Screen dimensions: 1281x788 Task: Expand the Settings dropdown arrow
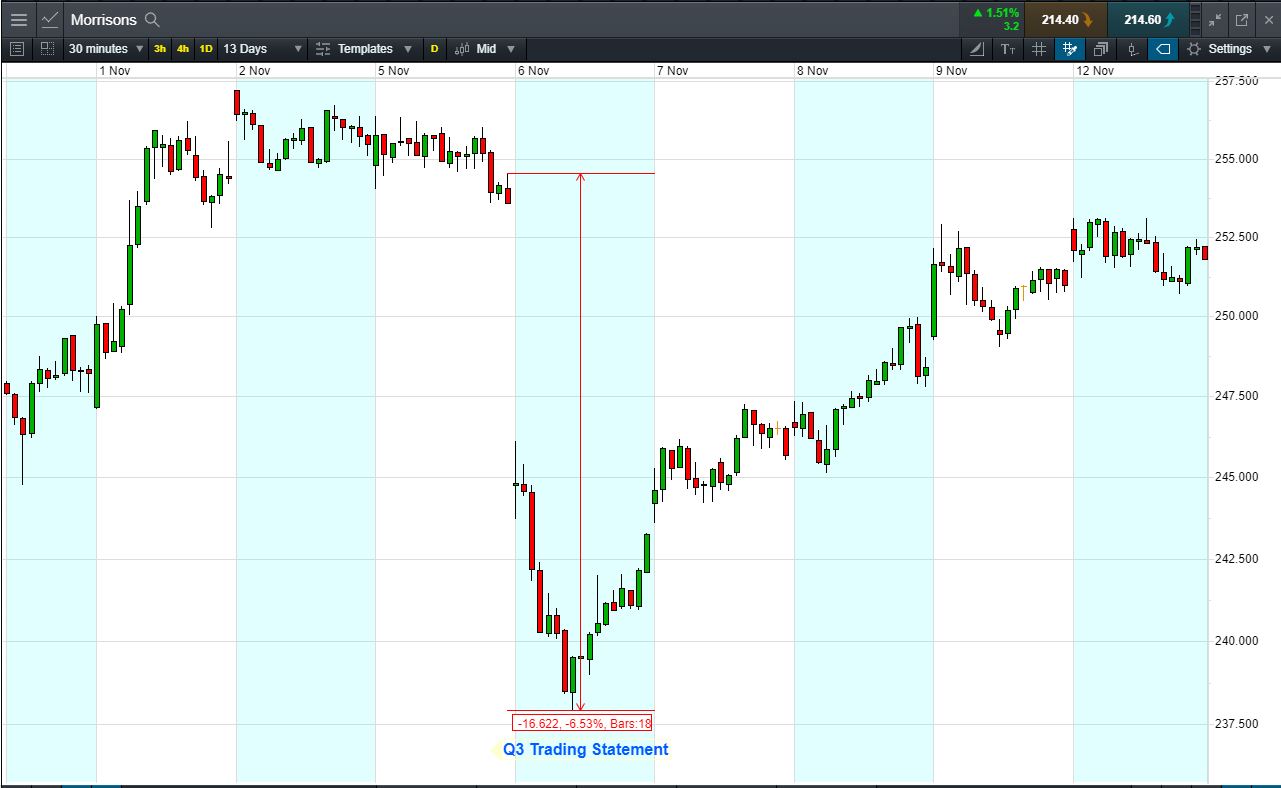(x=1265, y=48)
